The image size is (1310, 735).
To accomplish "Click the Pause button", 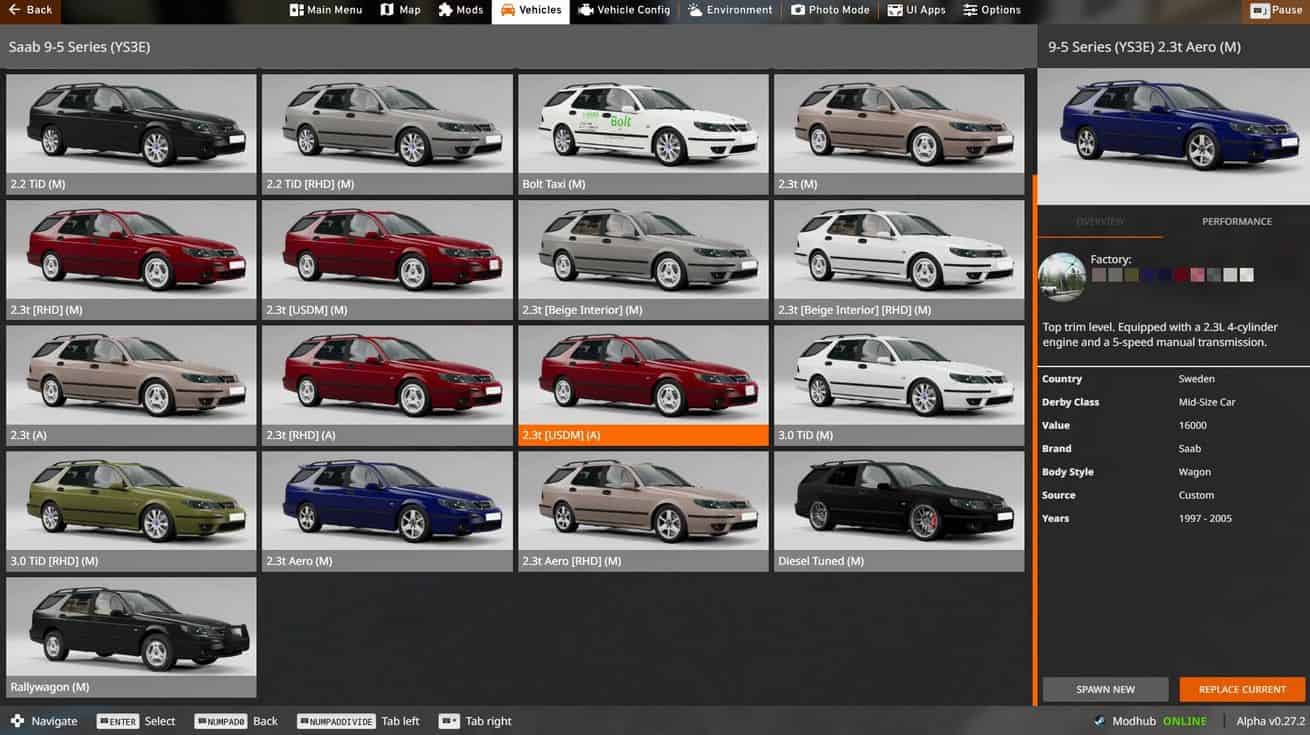I will [x=1276, y=11].
